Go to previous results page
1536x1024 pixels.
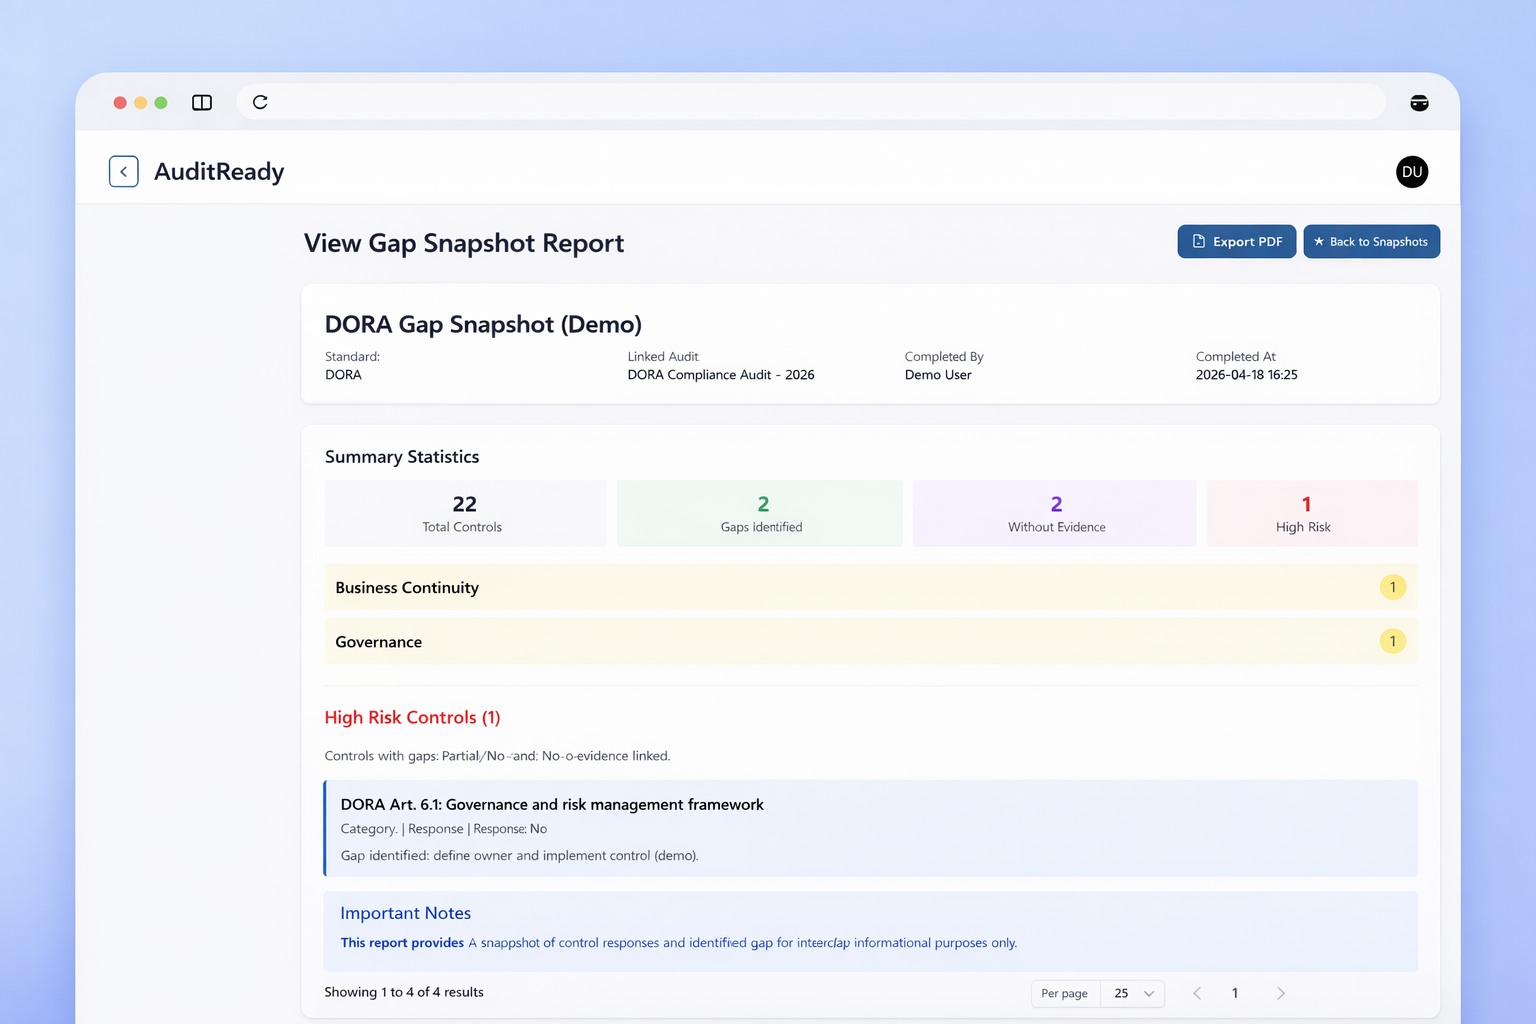pos(1197,993)
